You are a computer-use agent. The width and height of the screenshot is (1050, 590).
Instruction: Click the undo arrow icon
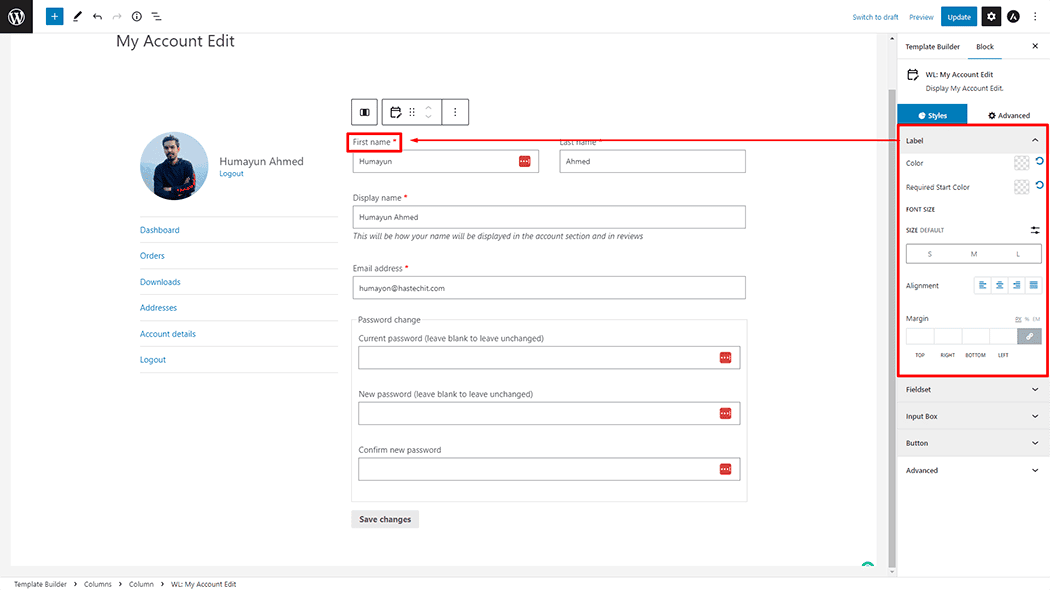coord(97,17)
